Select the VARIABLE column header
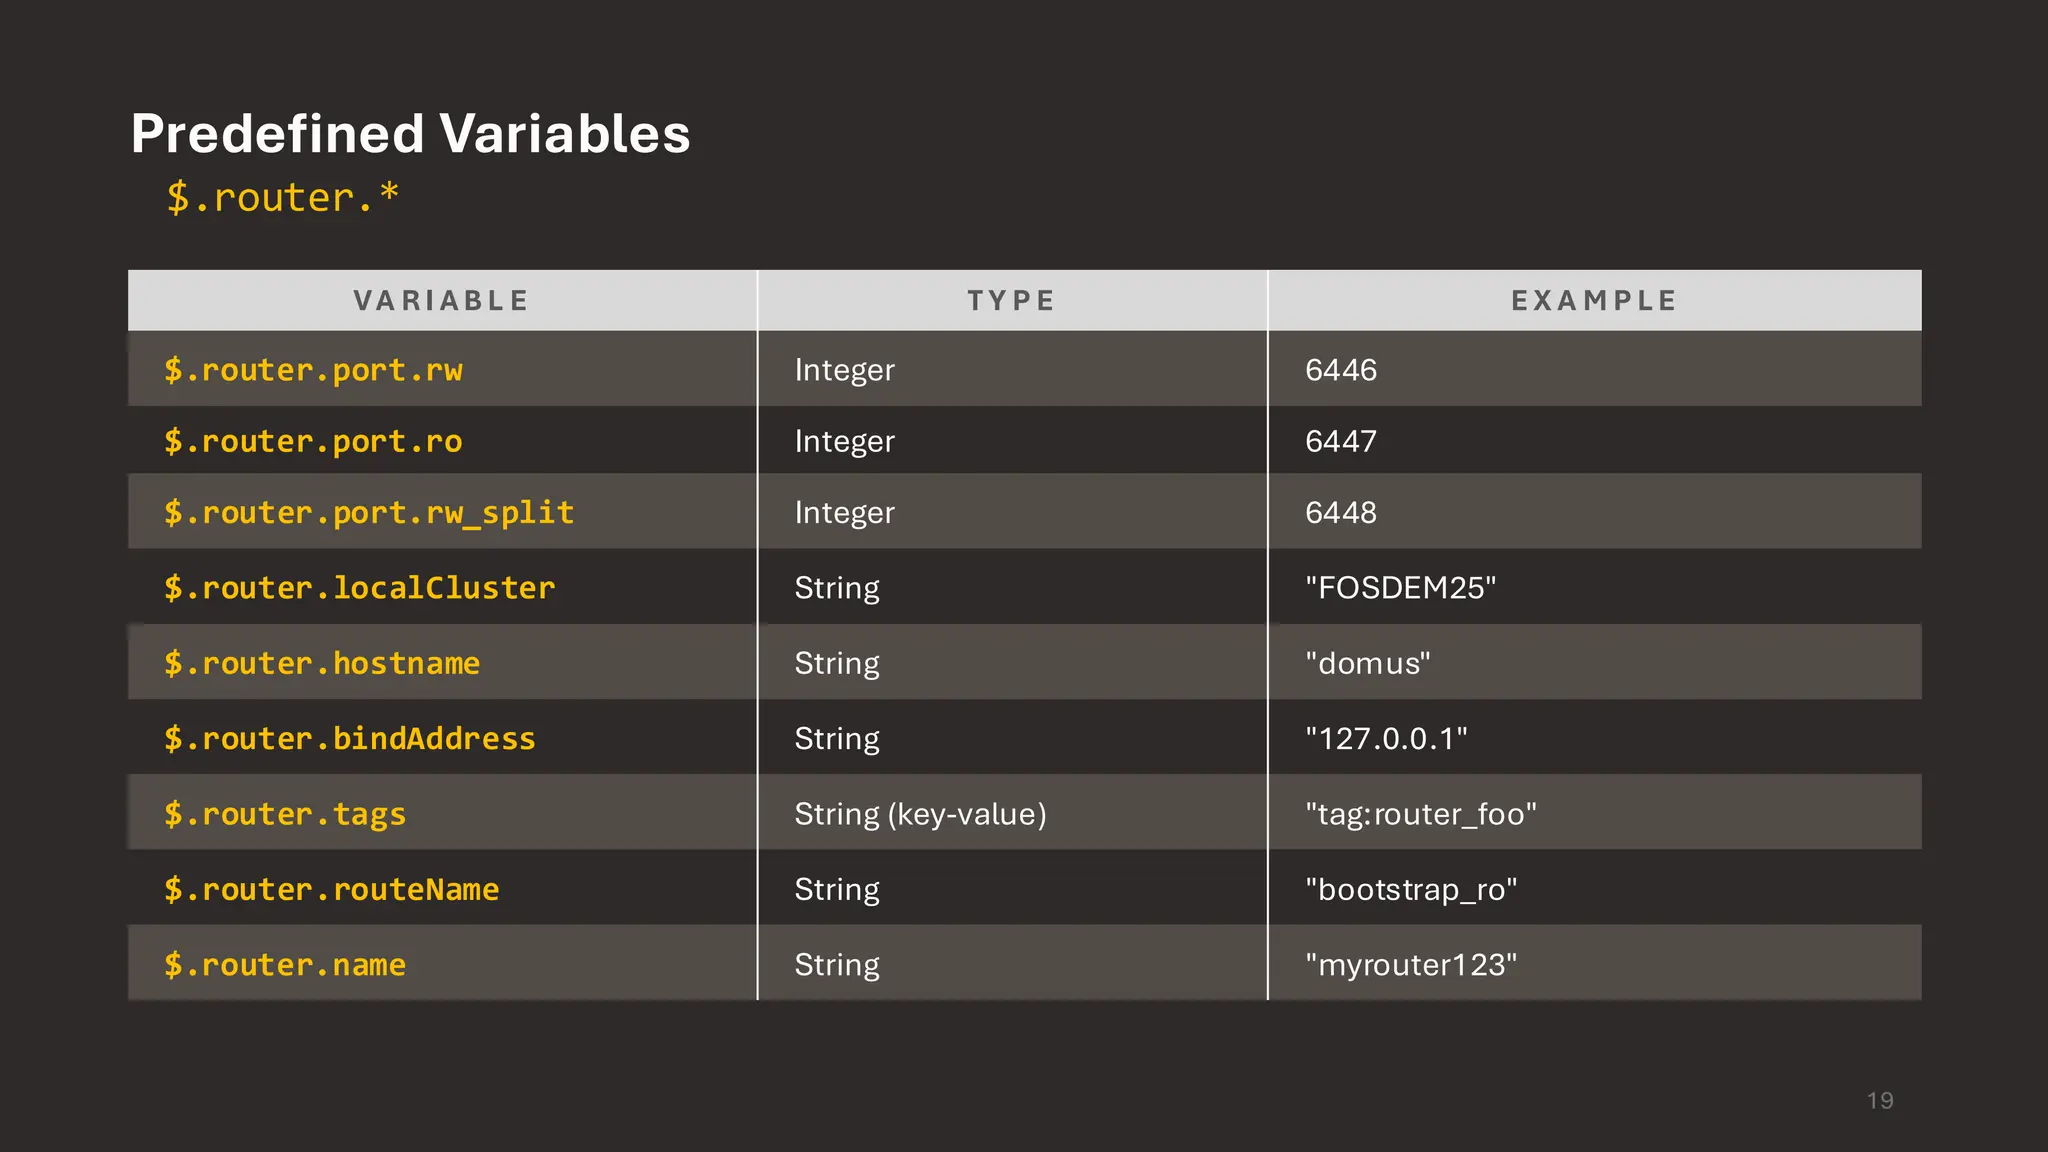 pyautogui.click(x=441, y=301)
